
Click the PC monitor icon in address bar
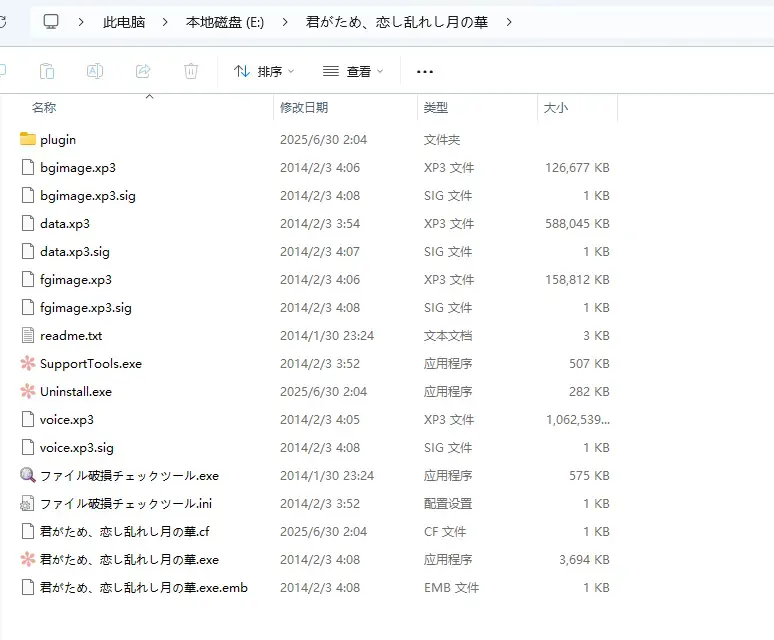51,22
